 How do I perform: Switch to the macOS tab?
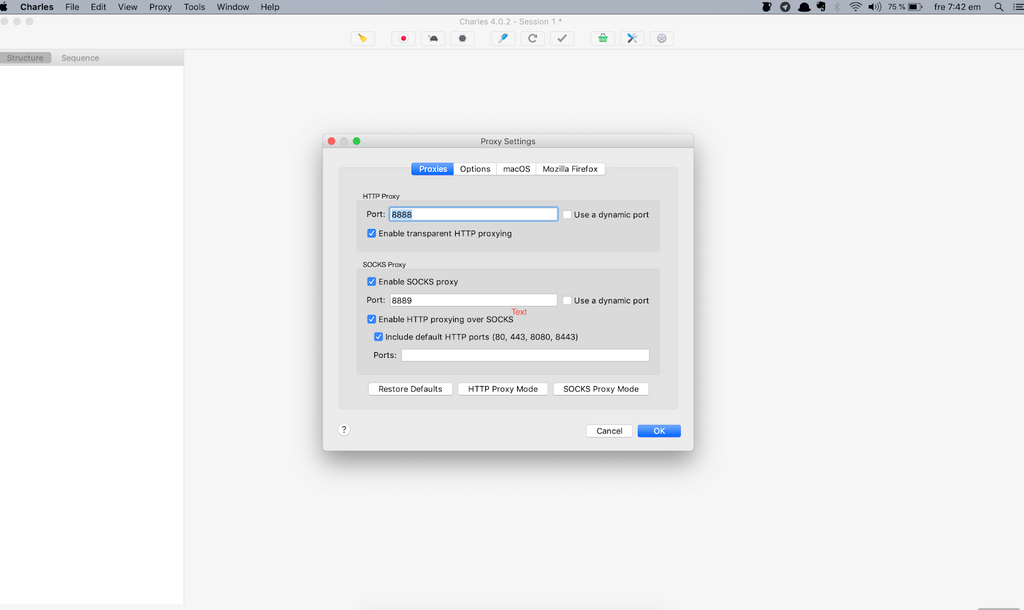pyautogui.click(x=516, y=169)
